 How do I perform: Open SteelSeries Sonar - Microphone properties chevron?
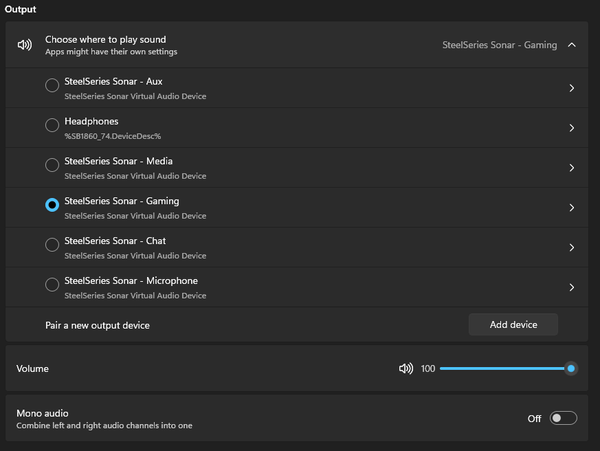572,287
